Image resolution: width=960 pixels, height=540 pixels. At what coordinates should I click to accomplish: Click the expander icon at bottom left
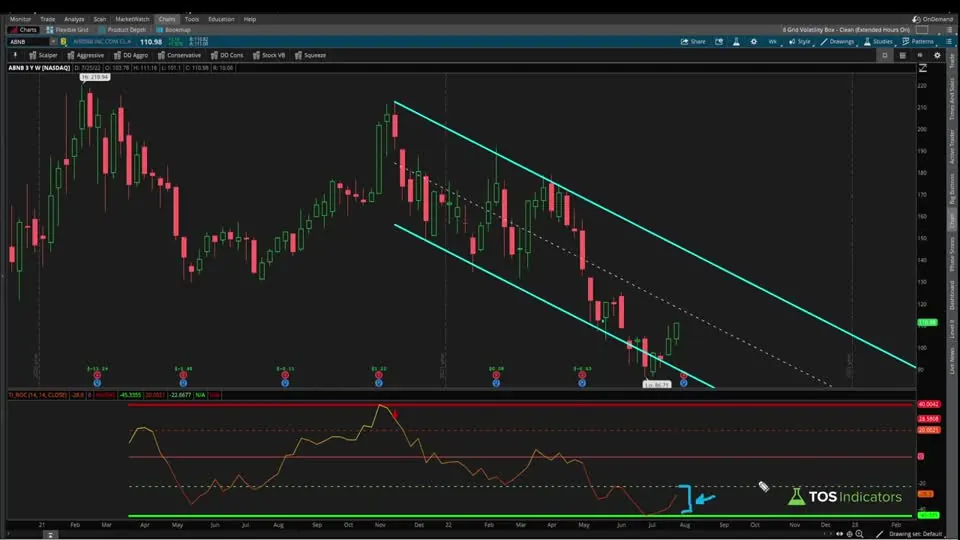click(x=50, y=534)
